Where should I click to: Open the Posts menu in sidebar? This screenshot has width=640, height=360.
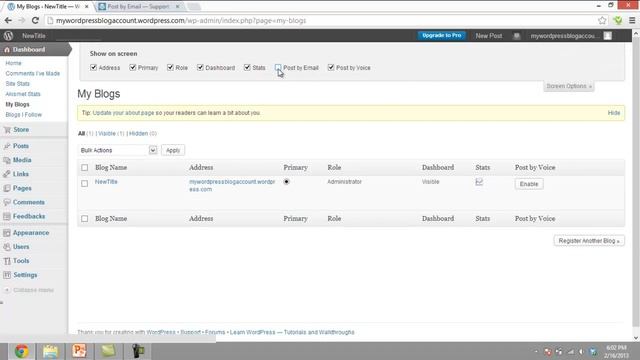coord(20,146)
